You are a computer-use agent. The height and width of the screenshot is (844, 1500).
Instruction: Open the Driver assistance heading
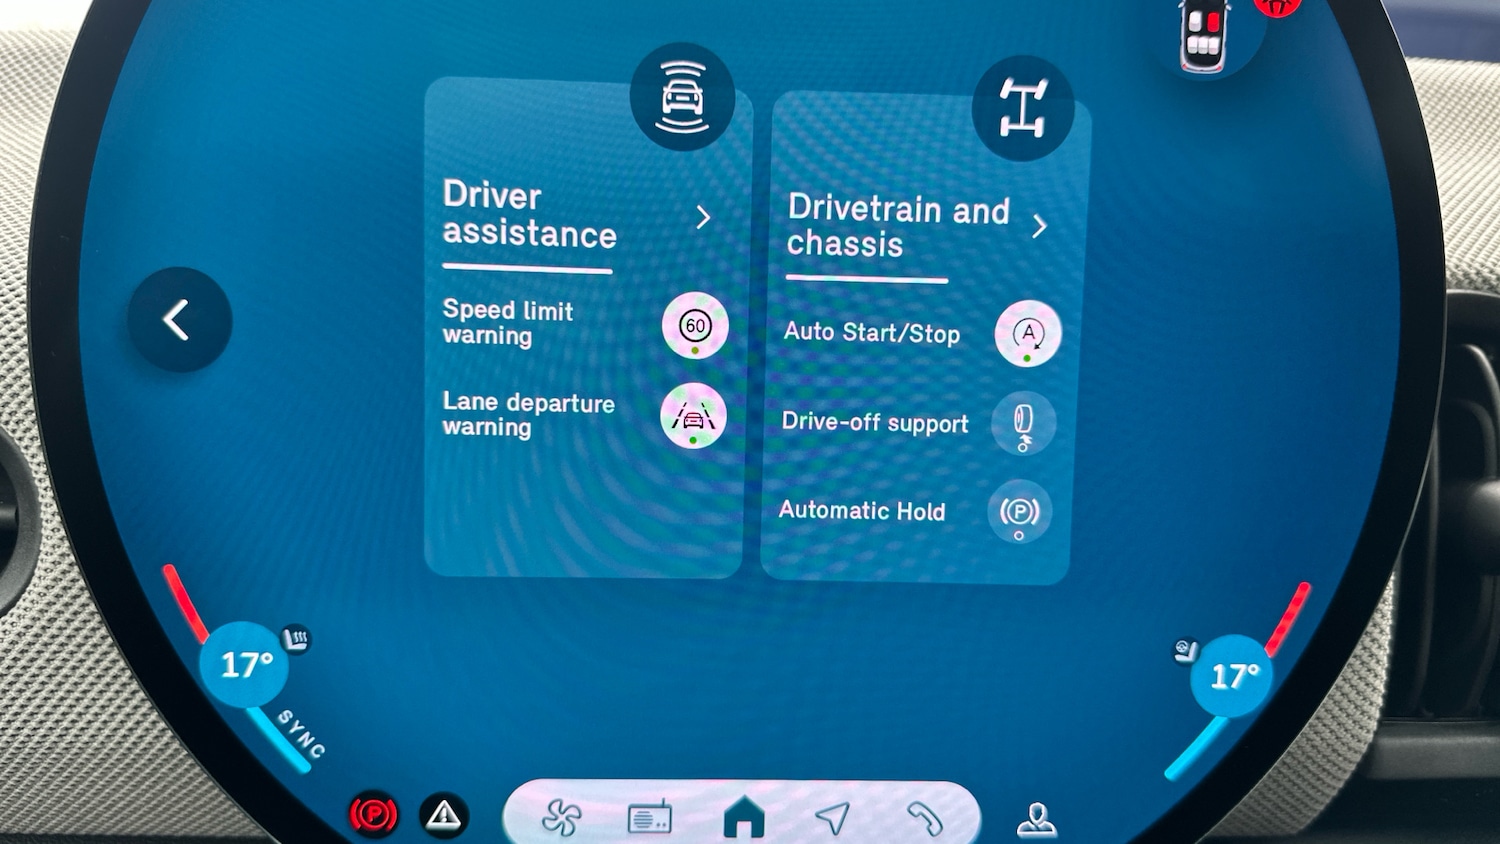pos(530,215)
